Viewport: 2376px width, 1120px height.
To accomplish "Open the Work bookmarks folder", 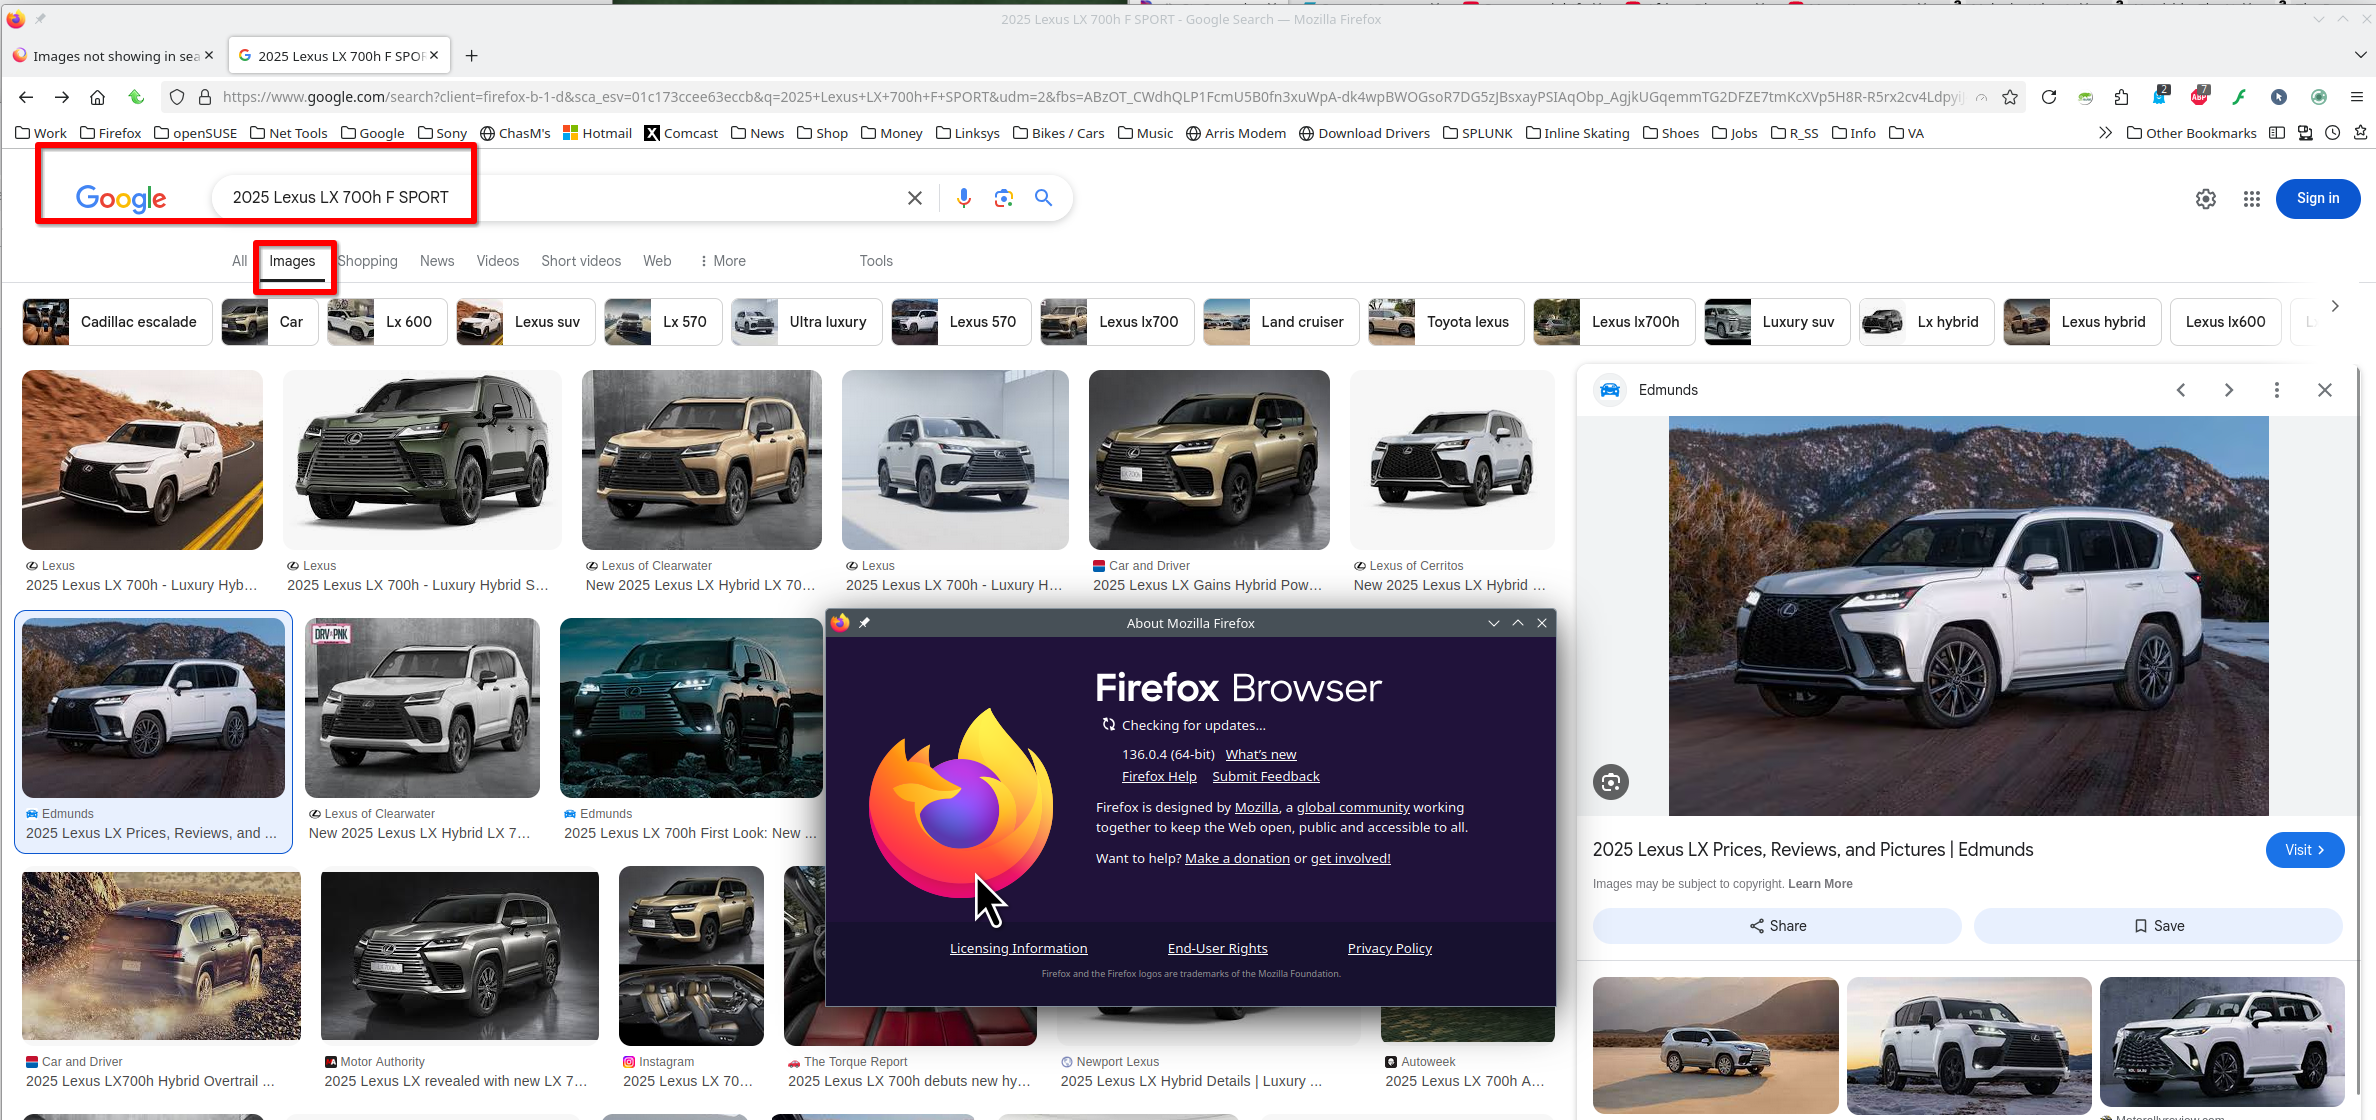I will (42, 133).
